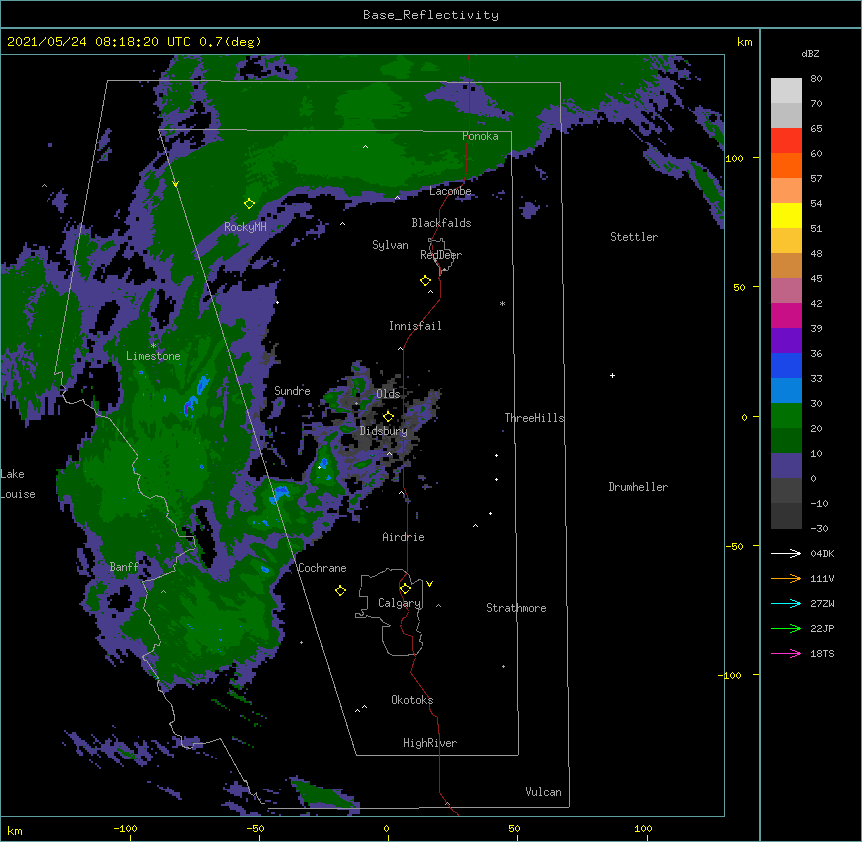Click the Drumheller label

638,487
